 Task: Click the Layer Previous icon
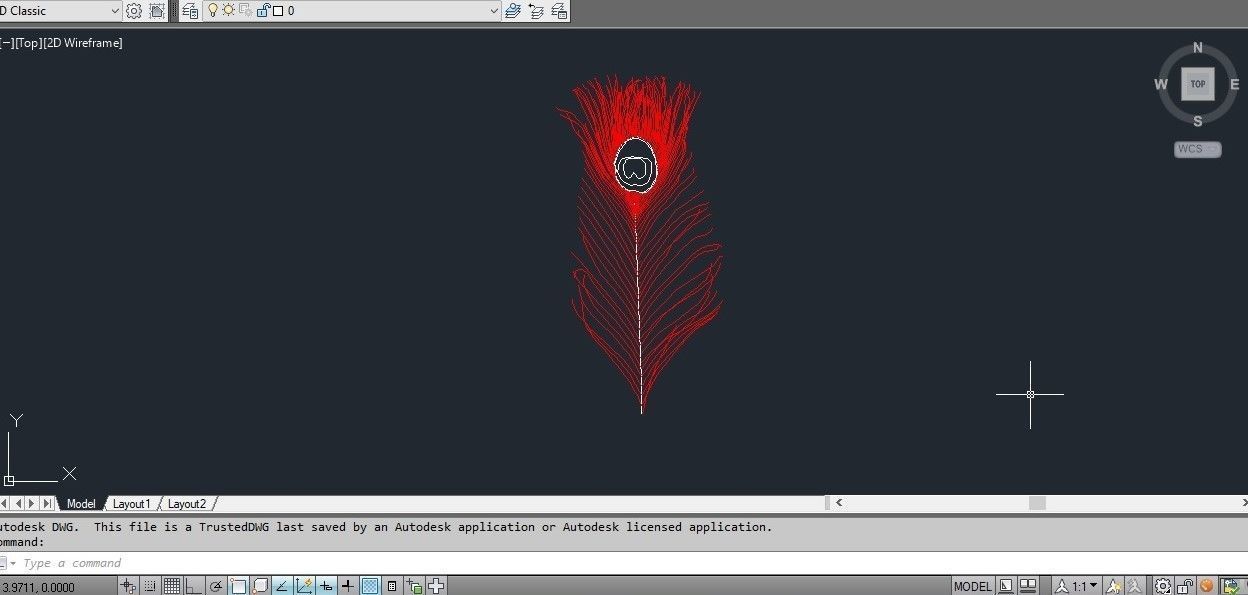[x=536, y=11]
